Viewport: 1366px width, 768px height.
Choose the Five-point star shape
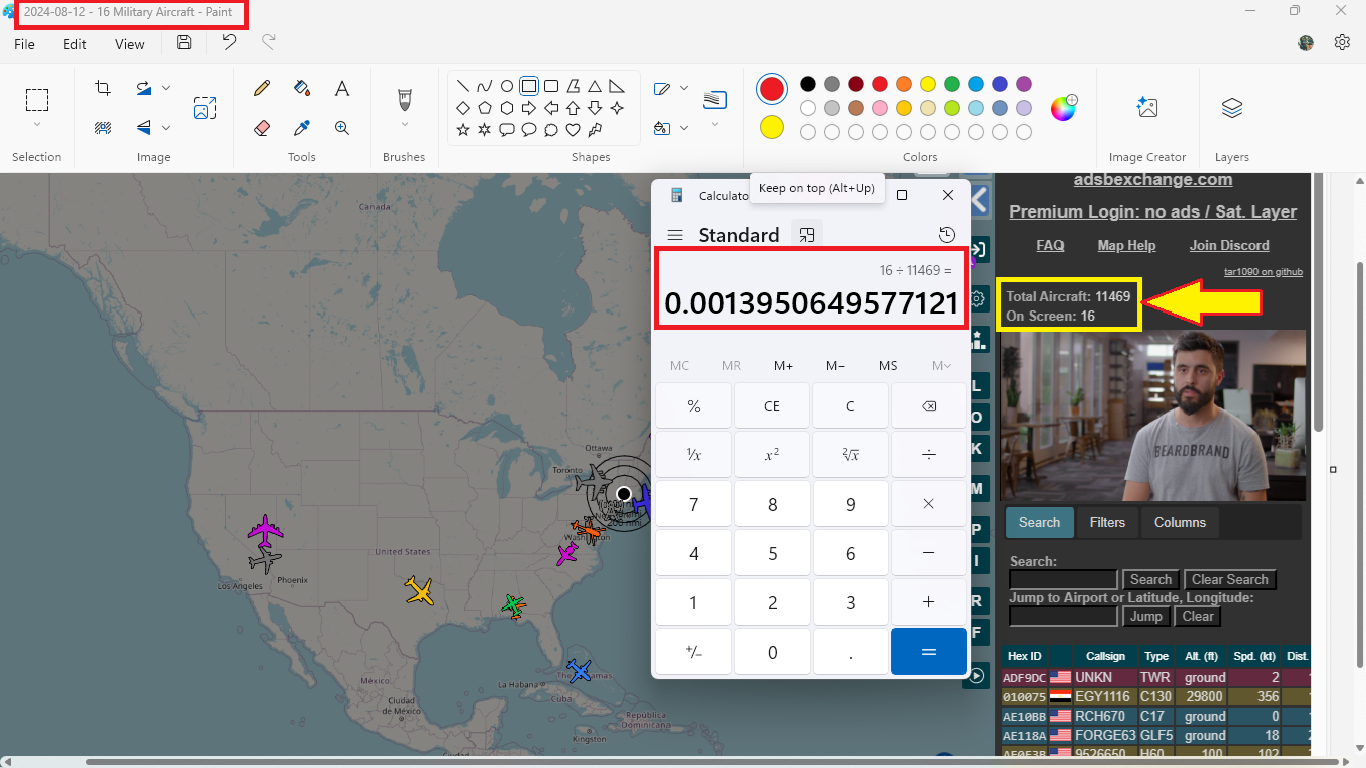tap(463, 130)
